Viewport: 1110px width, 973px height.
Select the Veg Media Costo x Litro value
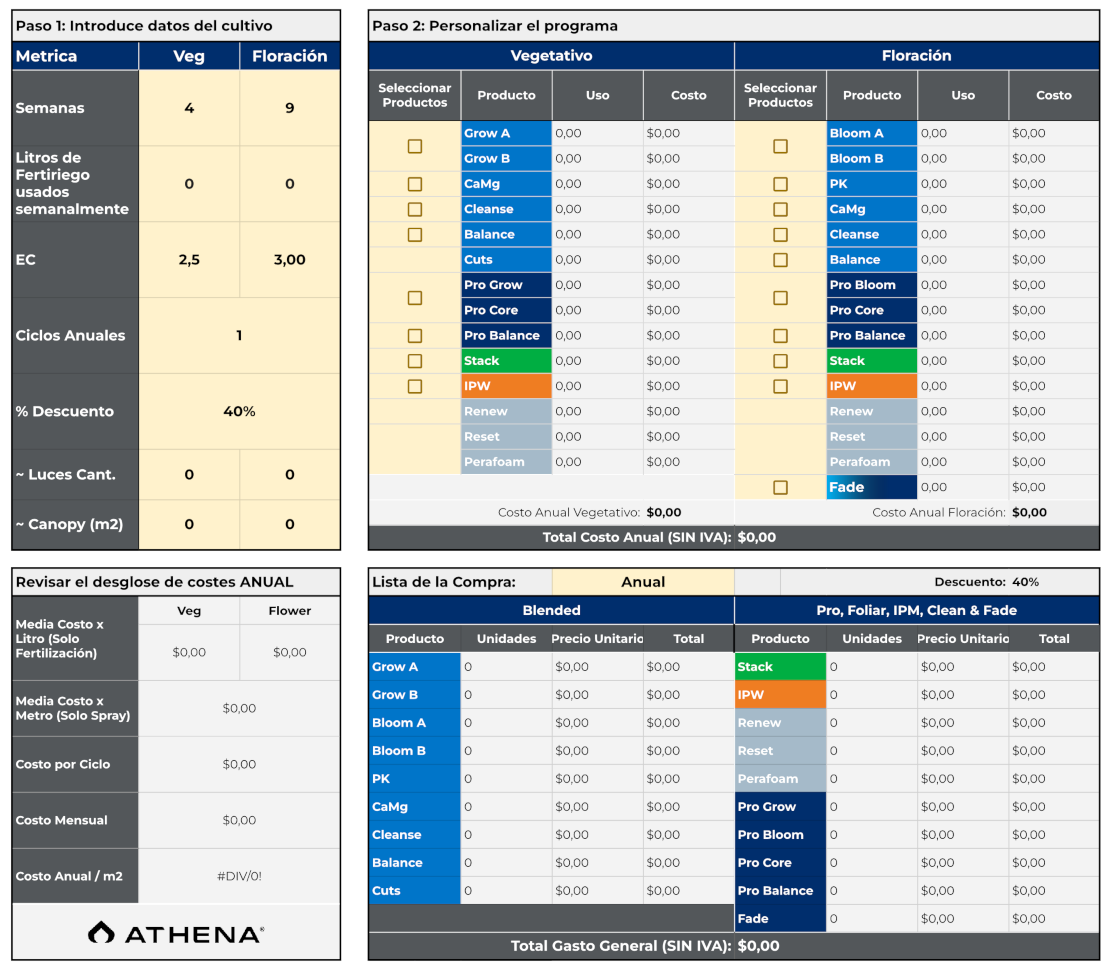189,652
